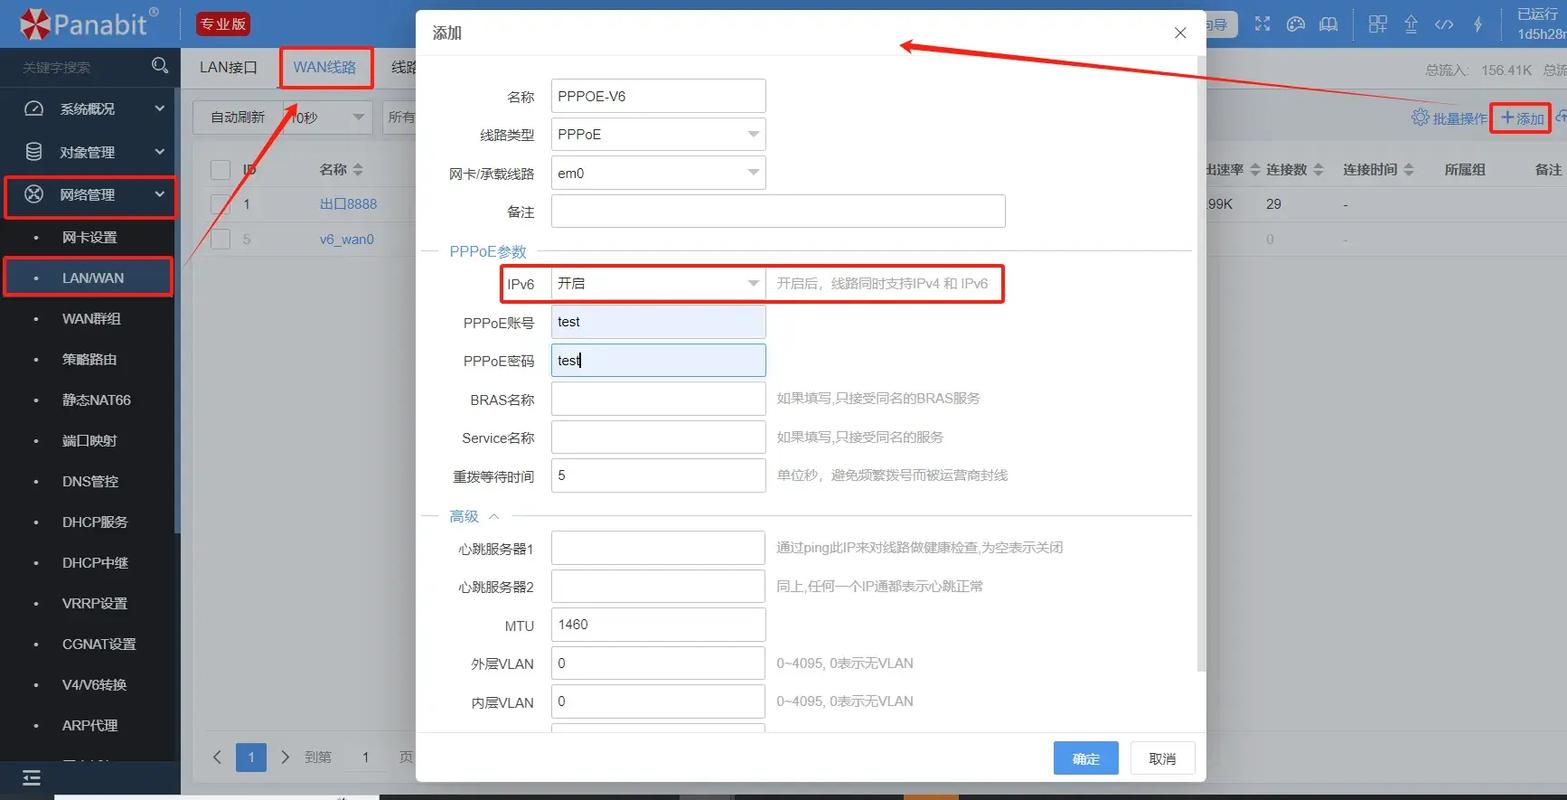Switch to the LAN接口 tab
The image size is (1567, 800).
tap(228, 67)
